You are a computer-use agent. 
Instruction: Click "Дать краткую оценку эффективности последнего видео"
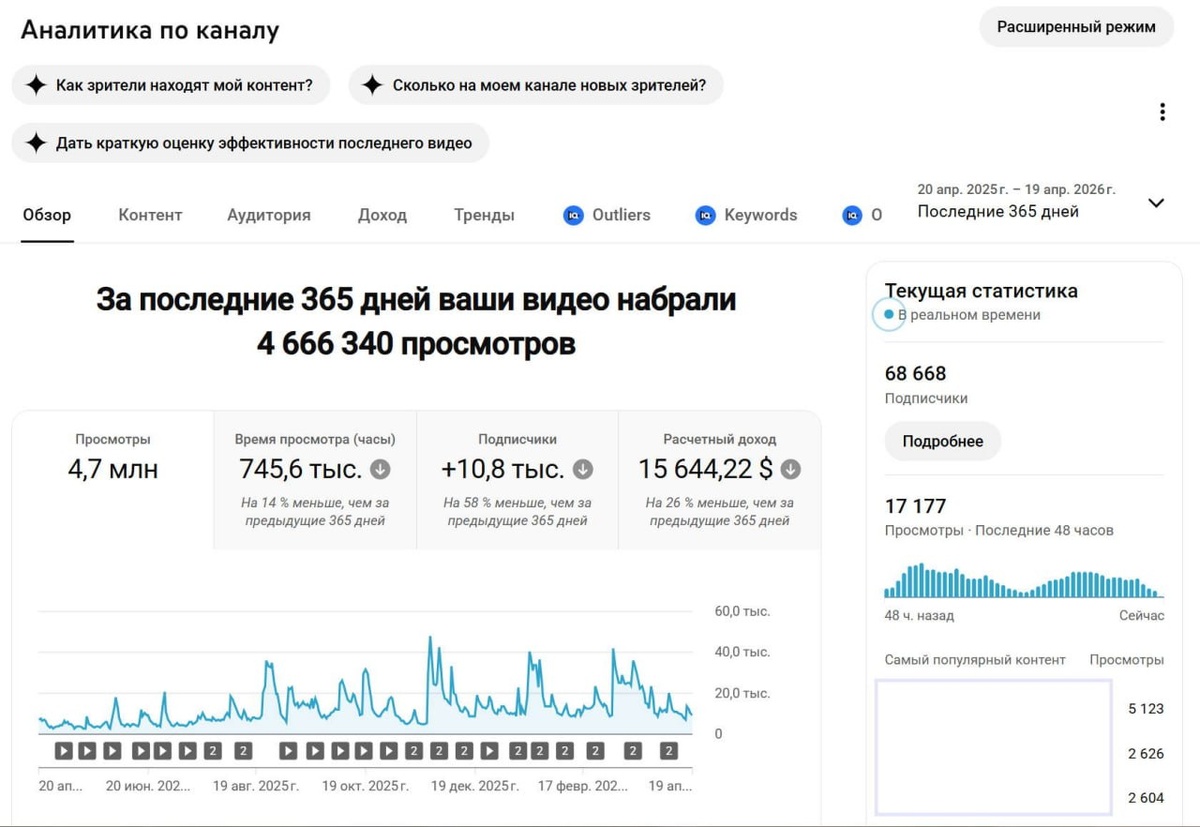tap(250, 143)
